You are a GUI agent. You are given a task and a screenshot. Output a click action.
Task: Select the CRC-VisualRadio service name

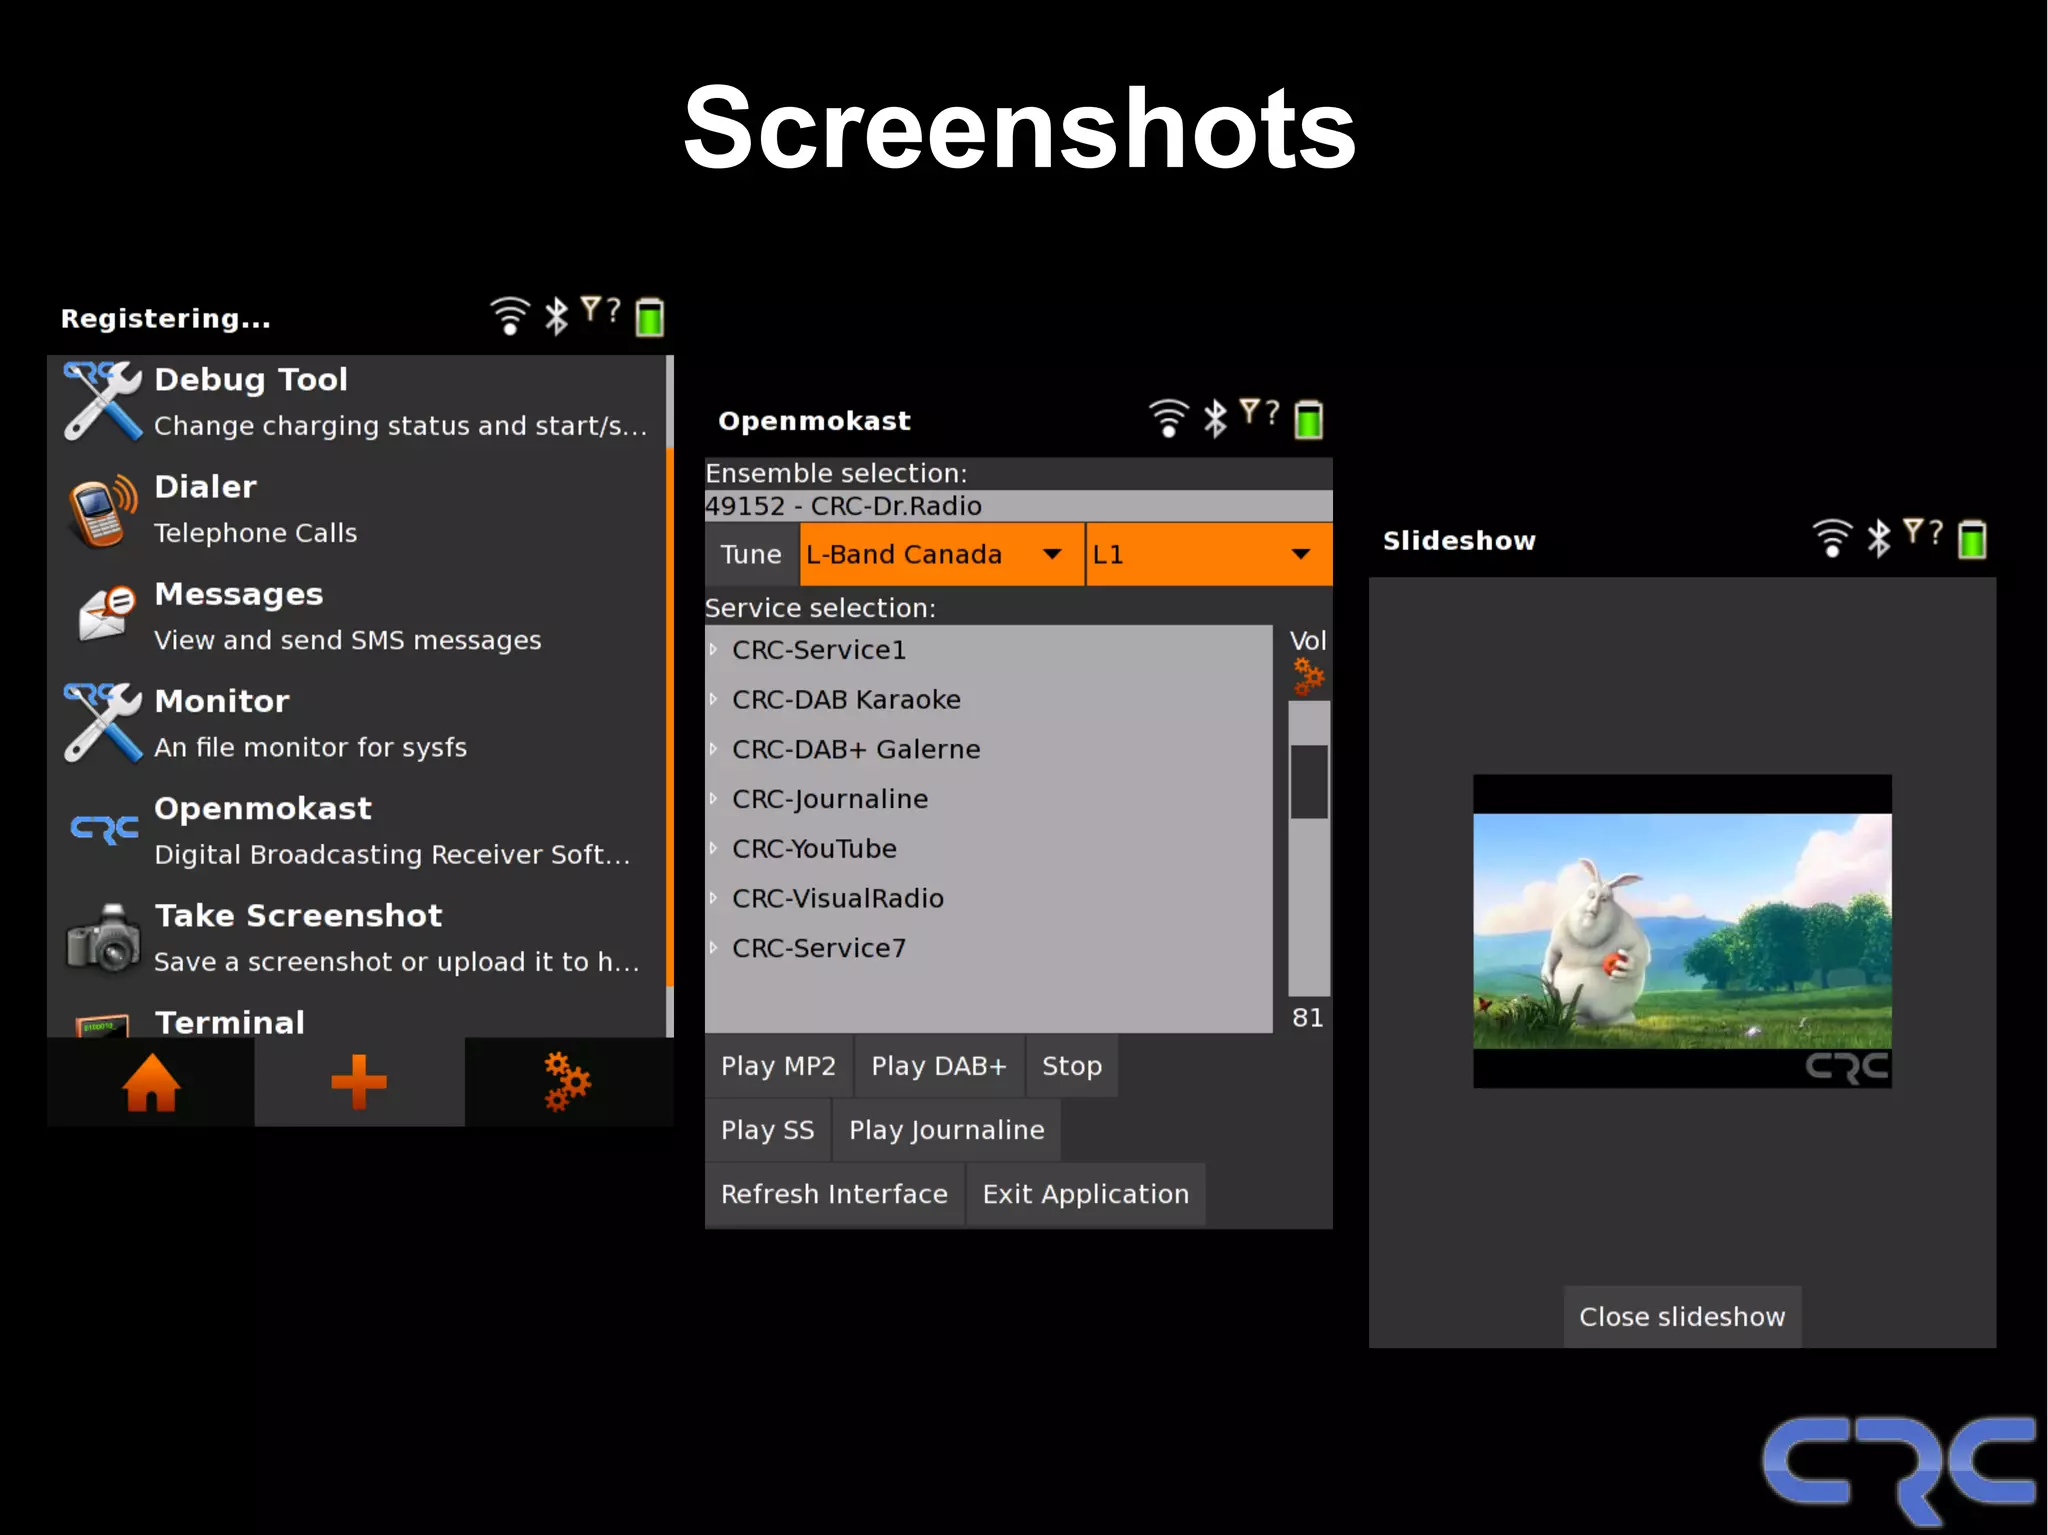[x=838, y=898]
